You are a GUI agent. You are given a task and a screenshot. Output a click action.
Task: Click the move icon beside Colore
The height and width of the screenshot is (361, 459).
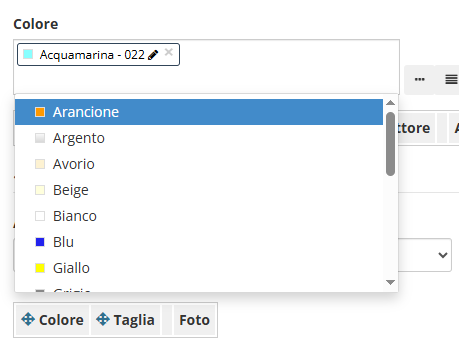click(28, 319)
